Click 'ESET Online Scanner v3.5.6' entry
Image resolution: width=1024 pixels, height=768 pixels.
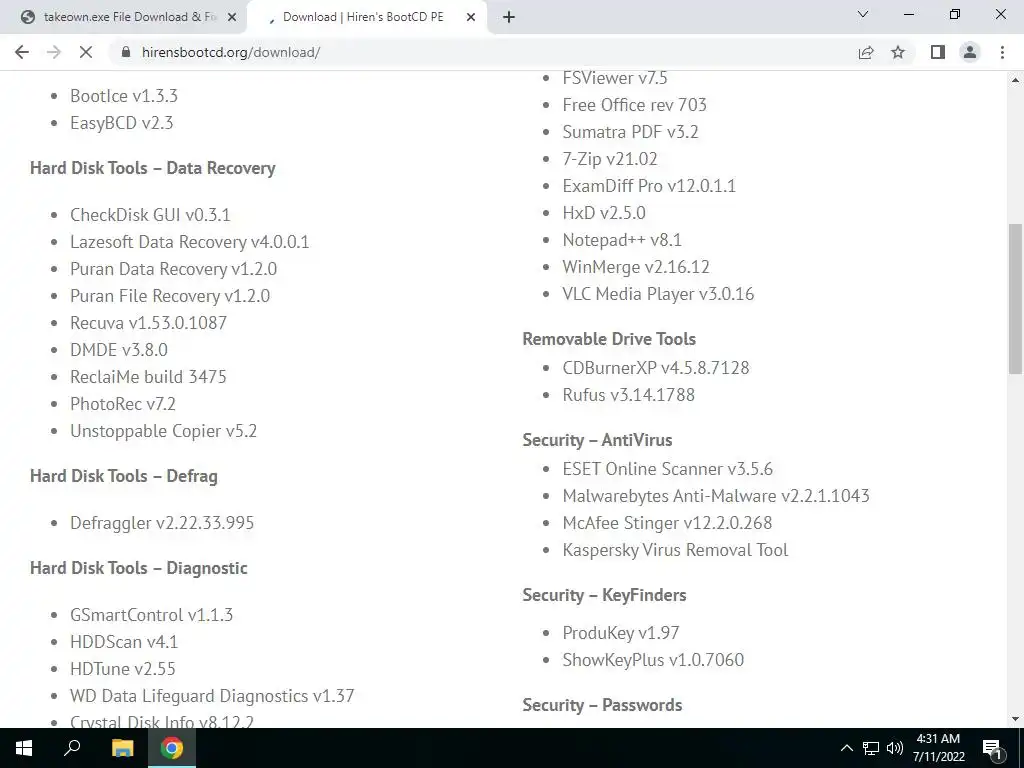(x=667, y=469)
